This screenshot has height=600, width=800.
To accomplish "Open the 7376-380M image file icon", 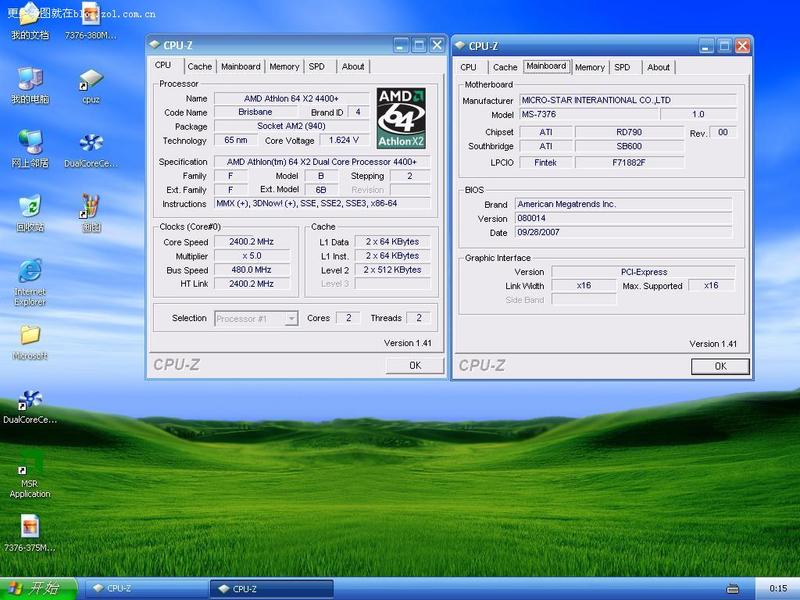I will (90, 14).
